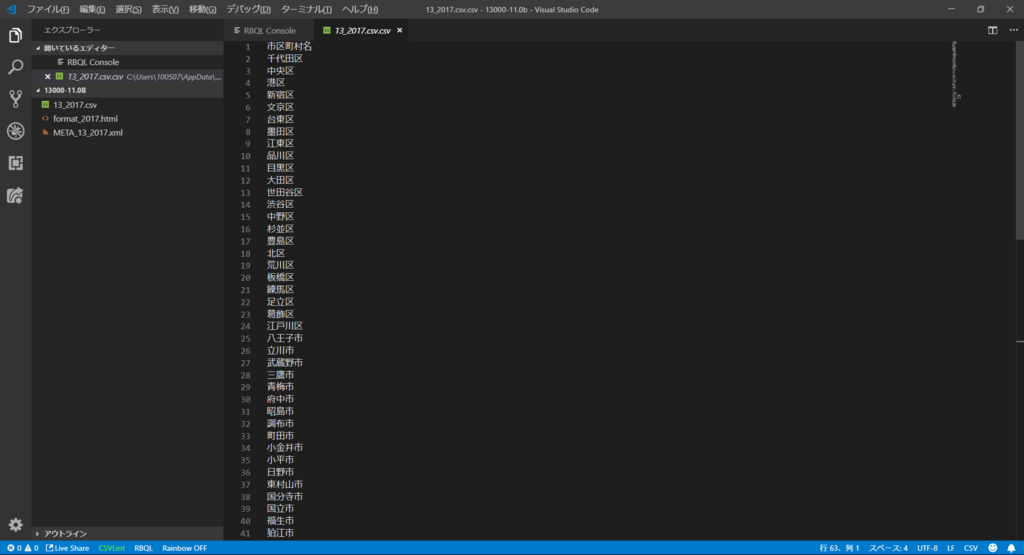Open the ヘルプ(H) menu

tap(360, 9)
